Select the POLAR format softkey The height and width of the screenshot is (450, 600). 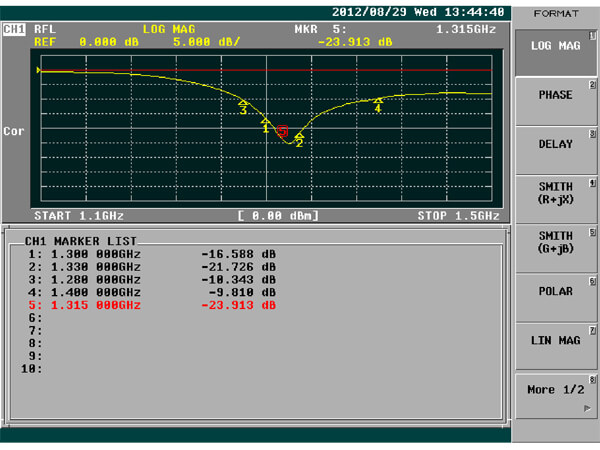pyautogui.click(x=555, y=298)
